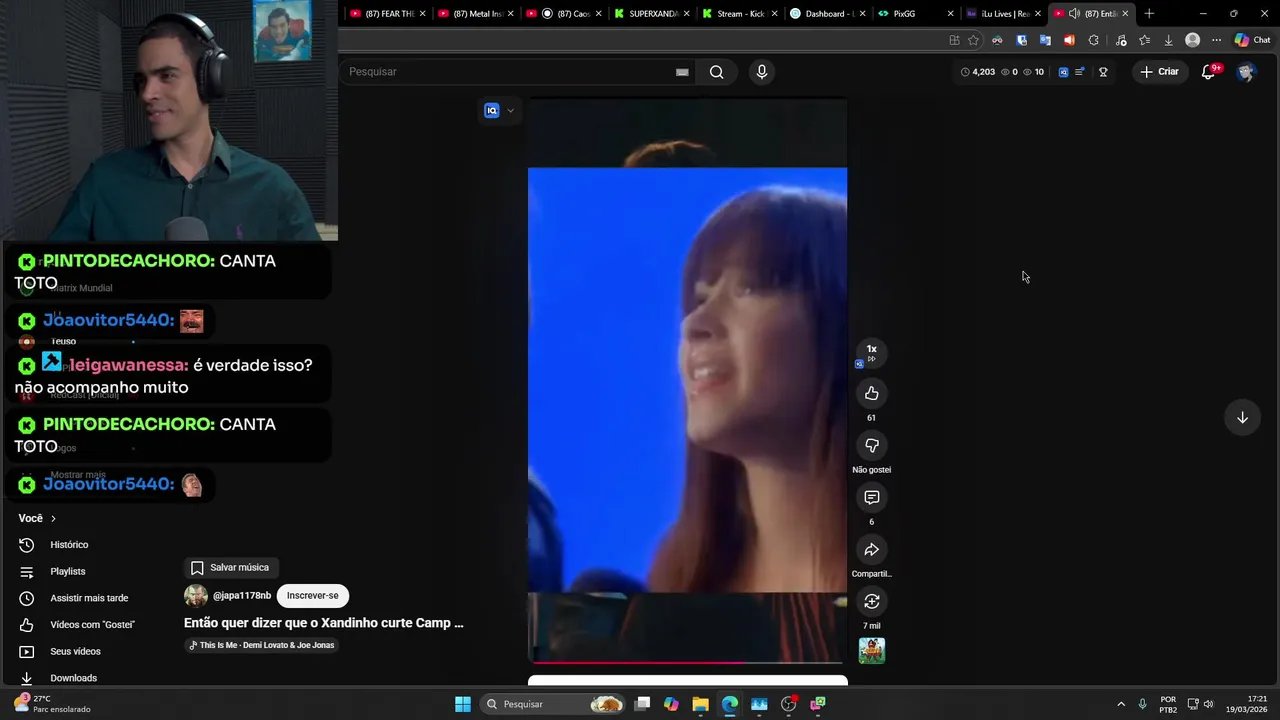1280x720 pixels.
Task: Open the Edge profile avatar
Action: [1192, 40]
